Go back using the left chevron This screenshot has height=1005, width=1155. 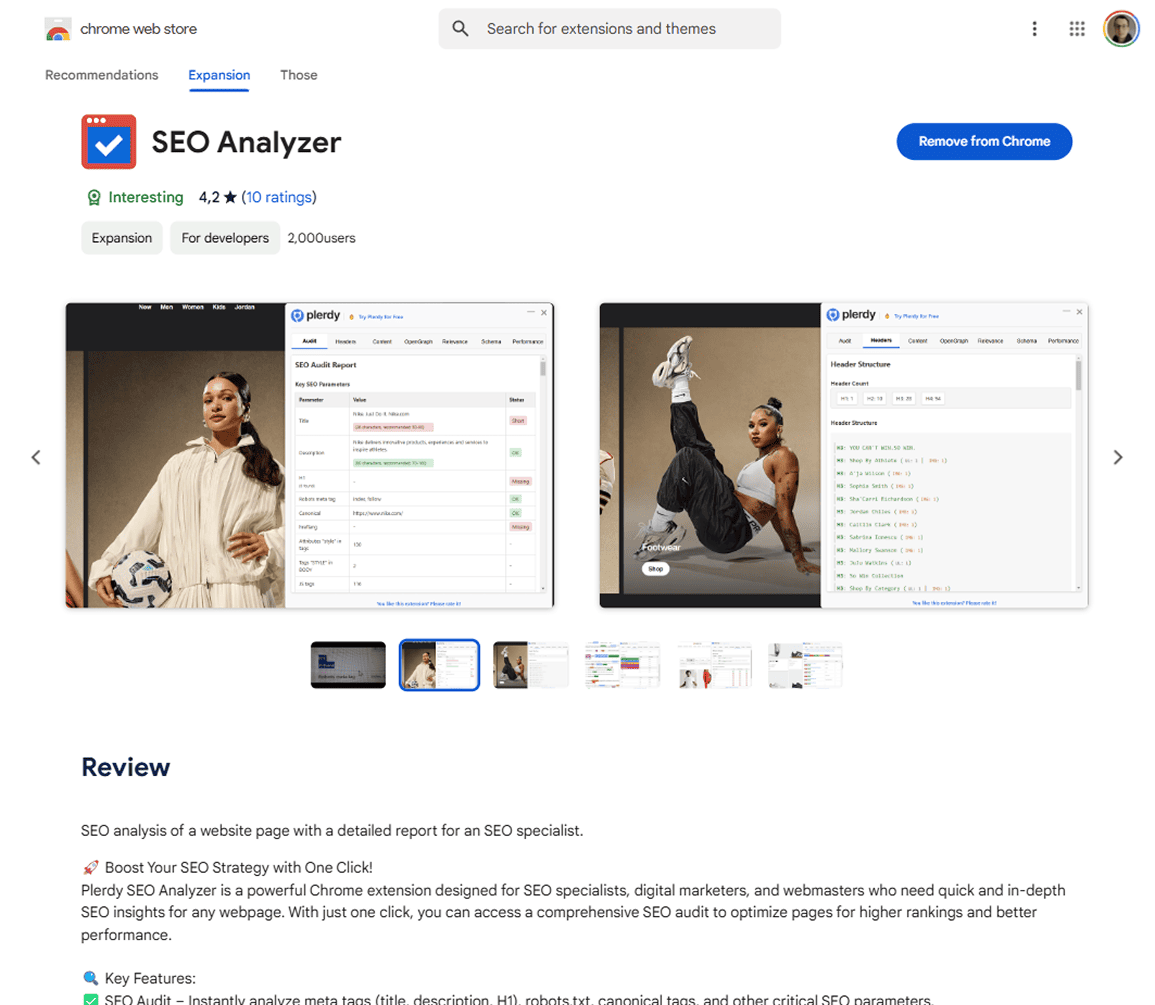pos(36,457)
